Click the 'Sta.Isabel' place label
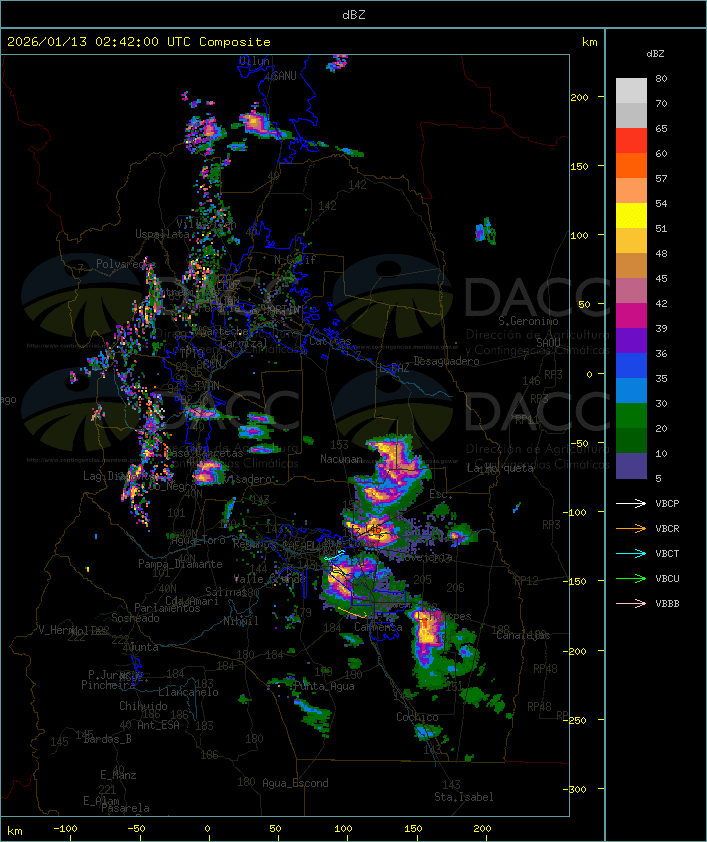 pyautogui.click(x=464, y=797)
